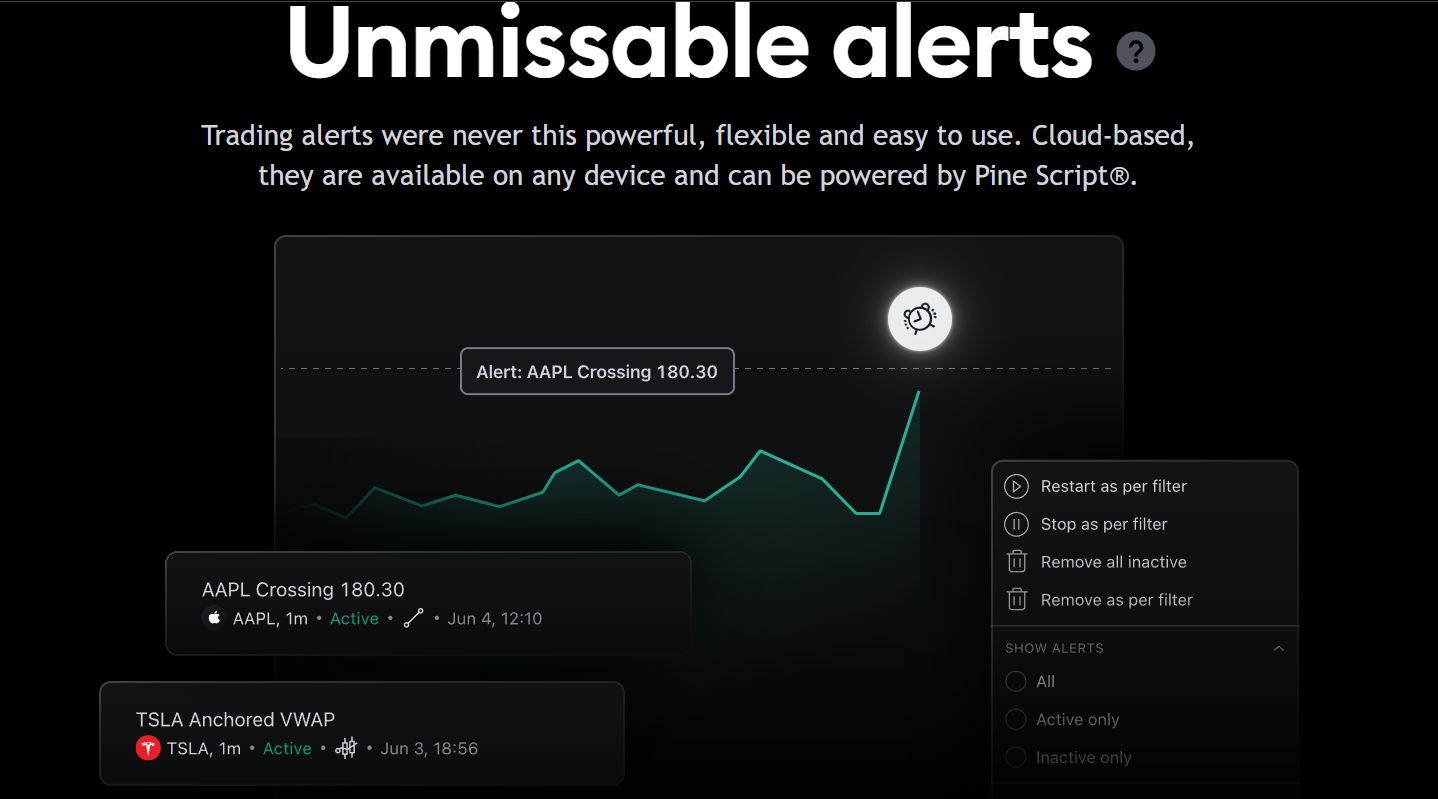
Task: Click the Alert: AAPL Crossing 180.30 chart label
Action: pyautogui.click(x=597, y=371)
